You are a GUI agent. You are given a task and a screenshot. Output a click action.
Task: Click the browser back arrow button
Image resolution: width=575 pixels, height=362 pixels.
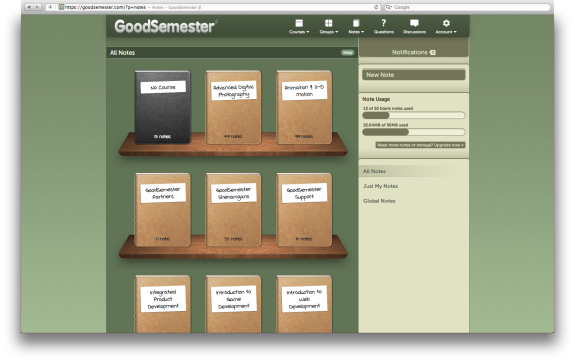pyautogui.click(x=29, y=7)
